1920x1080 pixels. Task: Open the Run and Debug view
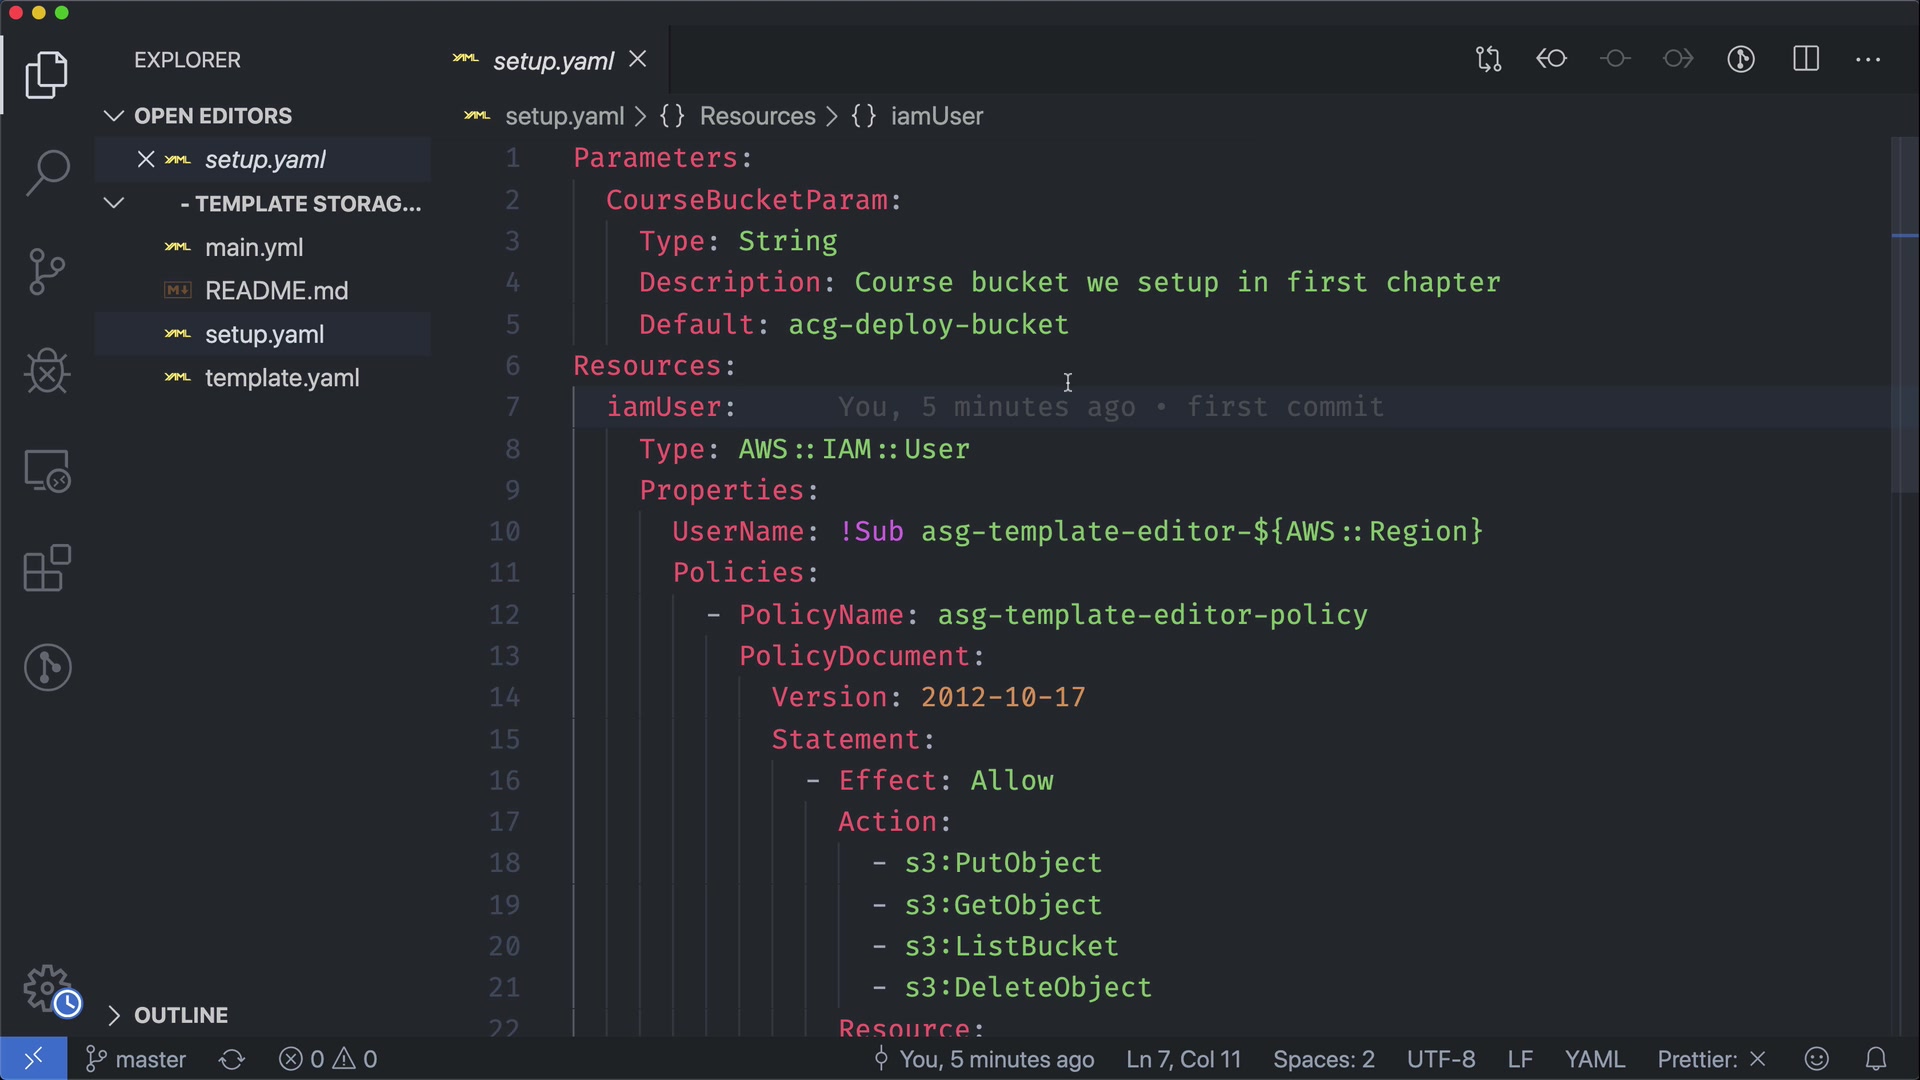[47, 371]
